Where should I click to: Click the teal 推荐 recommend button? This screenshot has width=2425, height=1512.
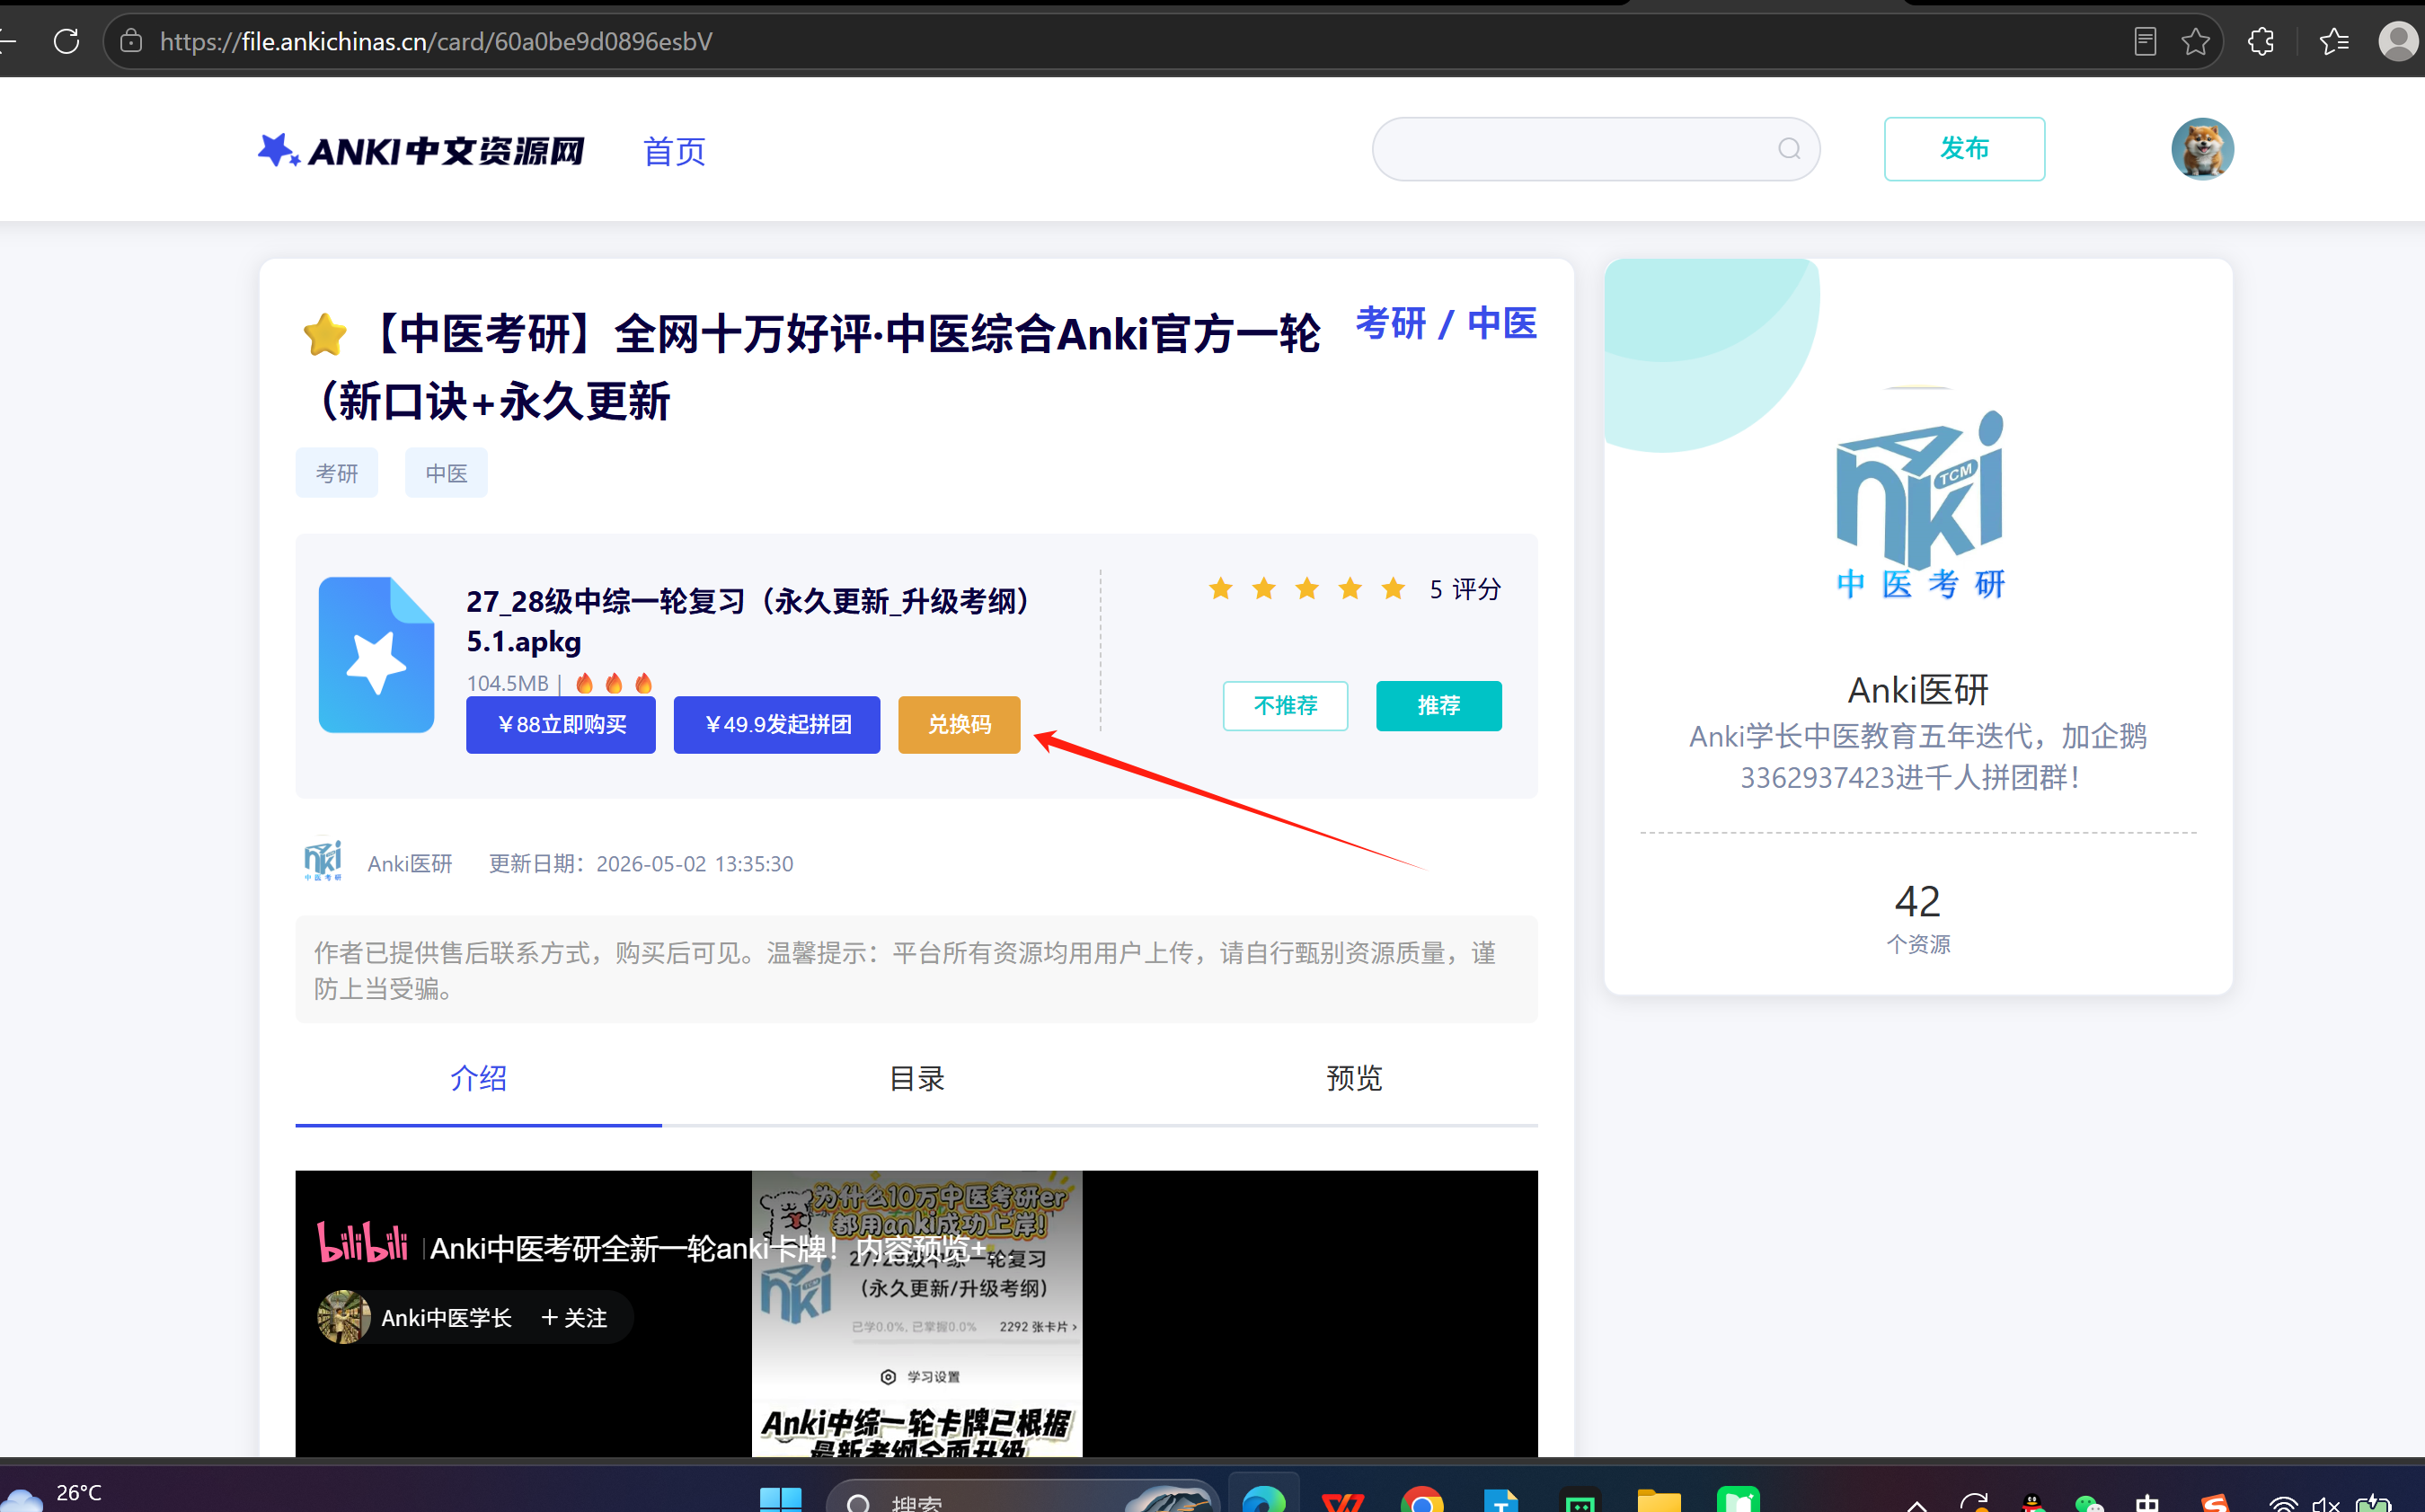pos(1439,706)
